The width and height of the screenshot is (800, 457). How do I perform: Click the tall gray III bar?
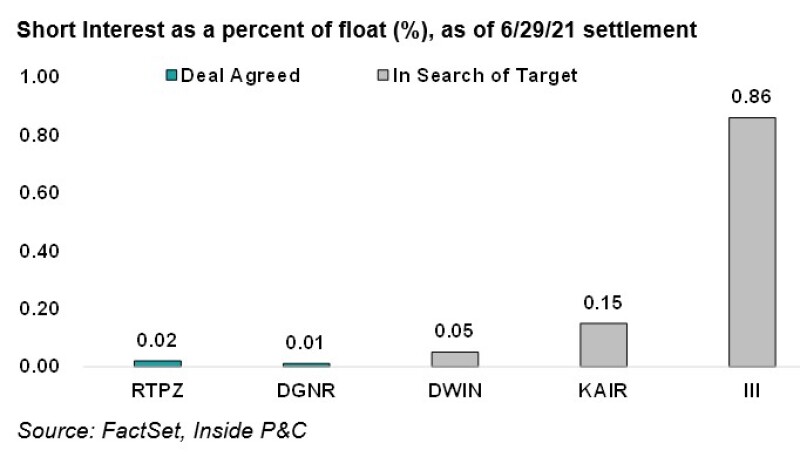point(751,242)
